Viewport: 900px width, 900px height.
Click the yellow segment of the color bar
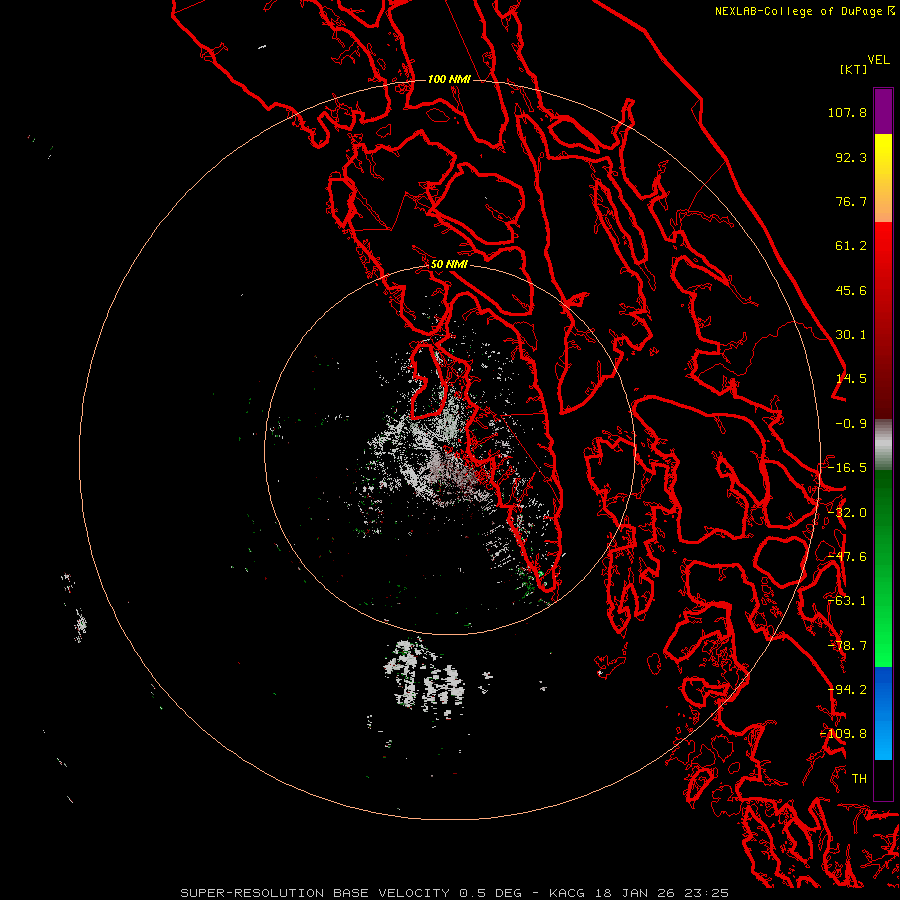pos(883,150)
